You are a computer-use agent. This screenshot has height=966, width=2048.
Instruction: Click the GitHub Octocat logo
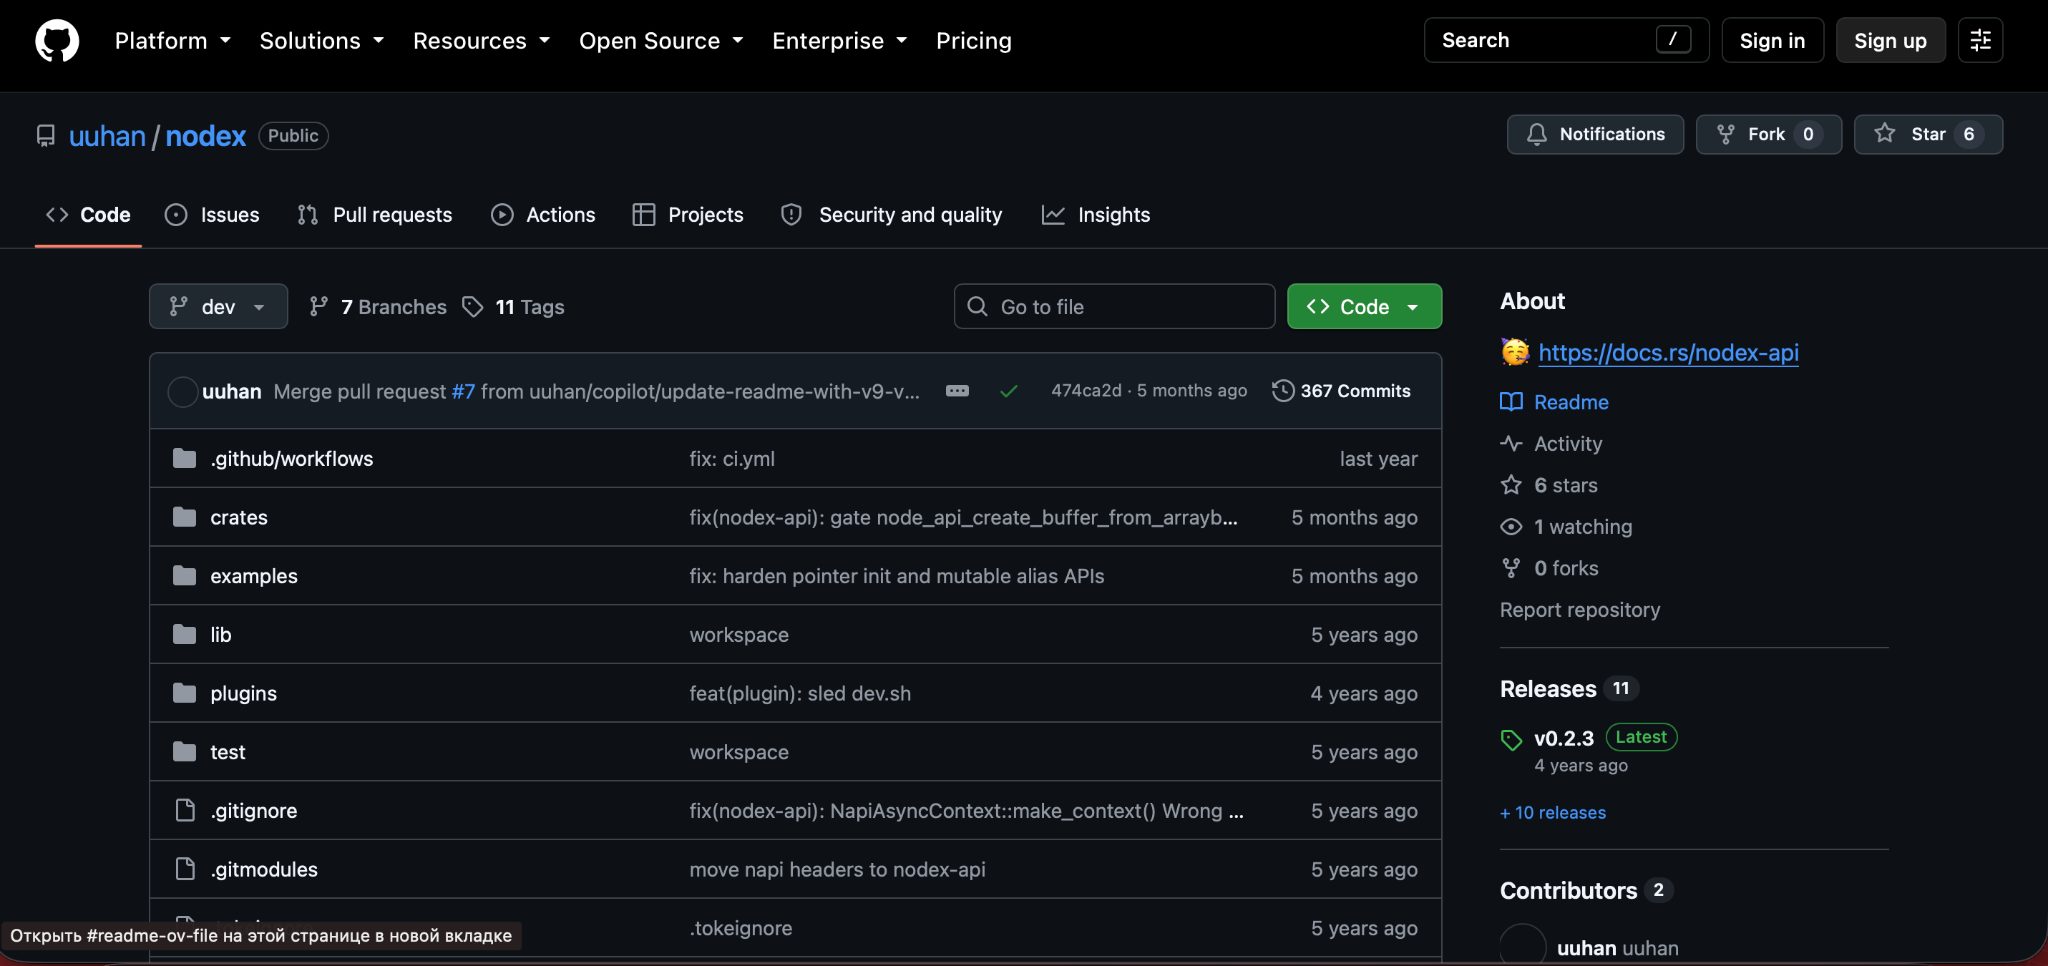(x=57, y=41)
